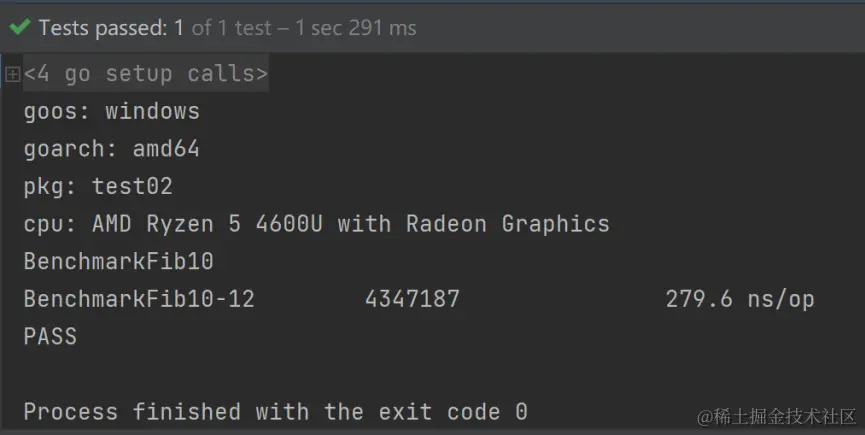Expand the folded go setup calls block
The image size is (865, 435).
(12, 74)
